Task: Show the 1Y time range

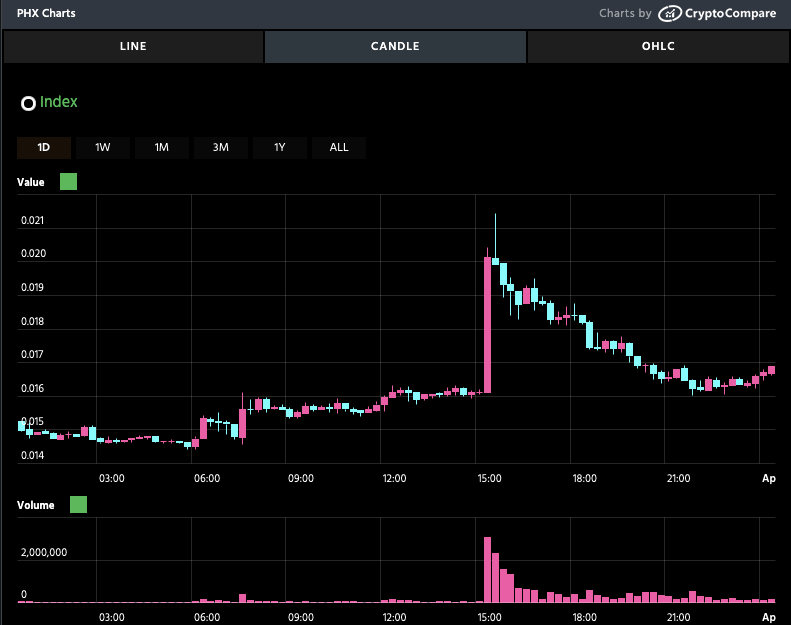Action: [280, 148]
